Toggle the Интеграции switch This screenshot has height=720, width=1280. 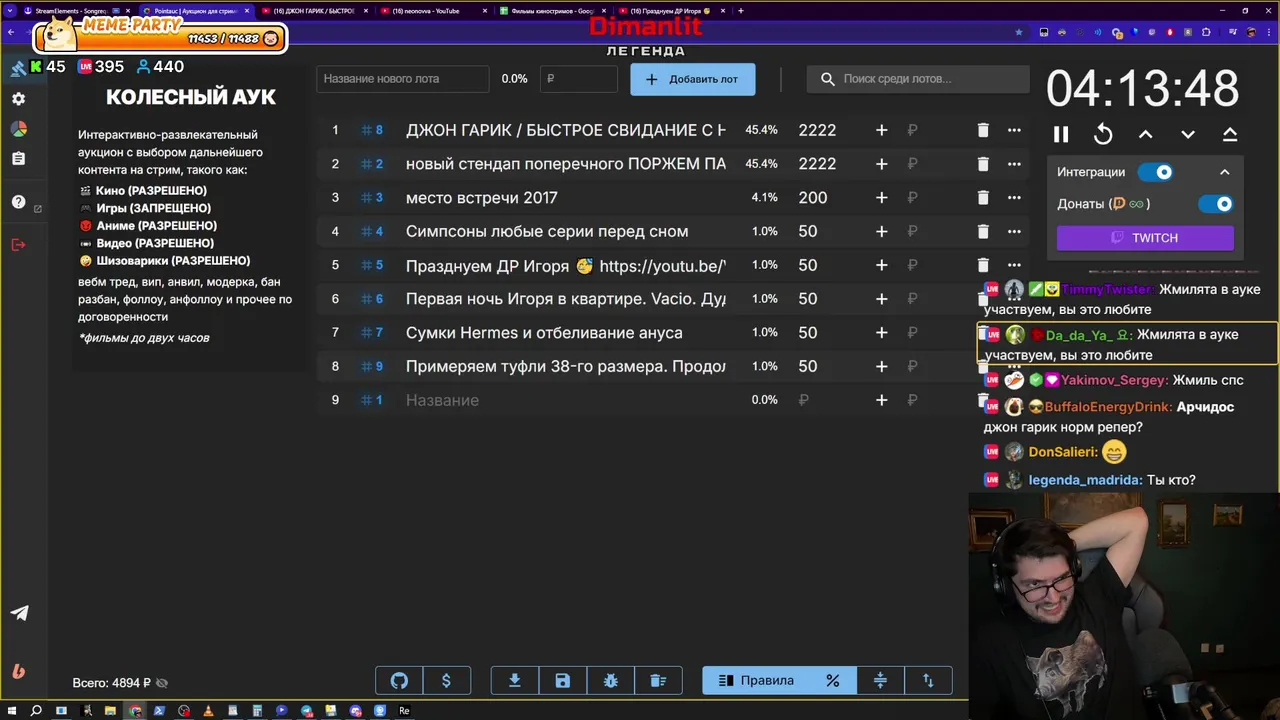point(1156,172)
